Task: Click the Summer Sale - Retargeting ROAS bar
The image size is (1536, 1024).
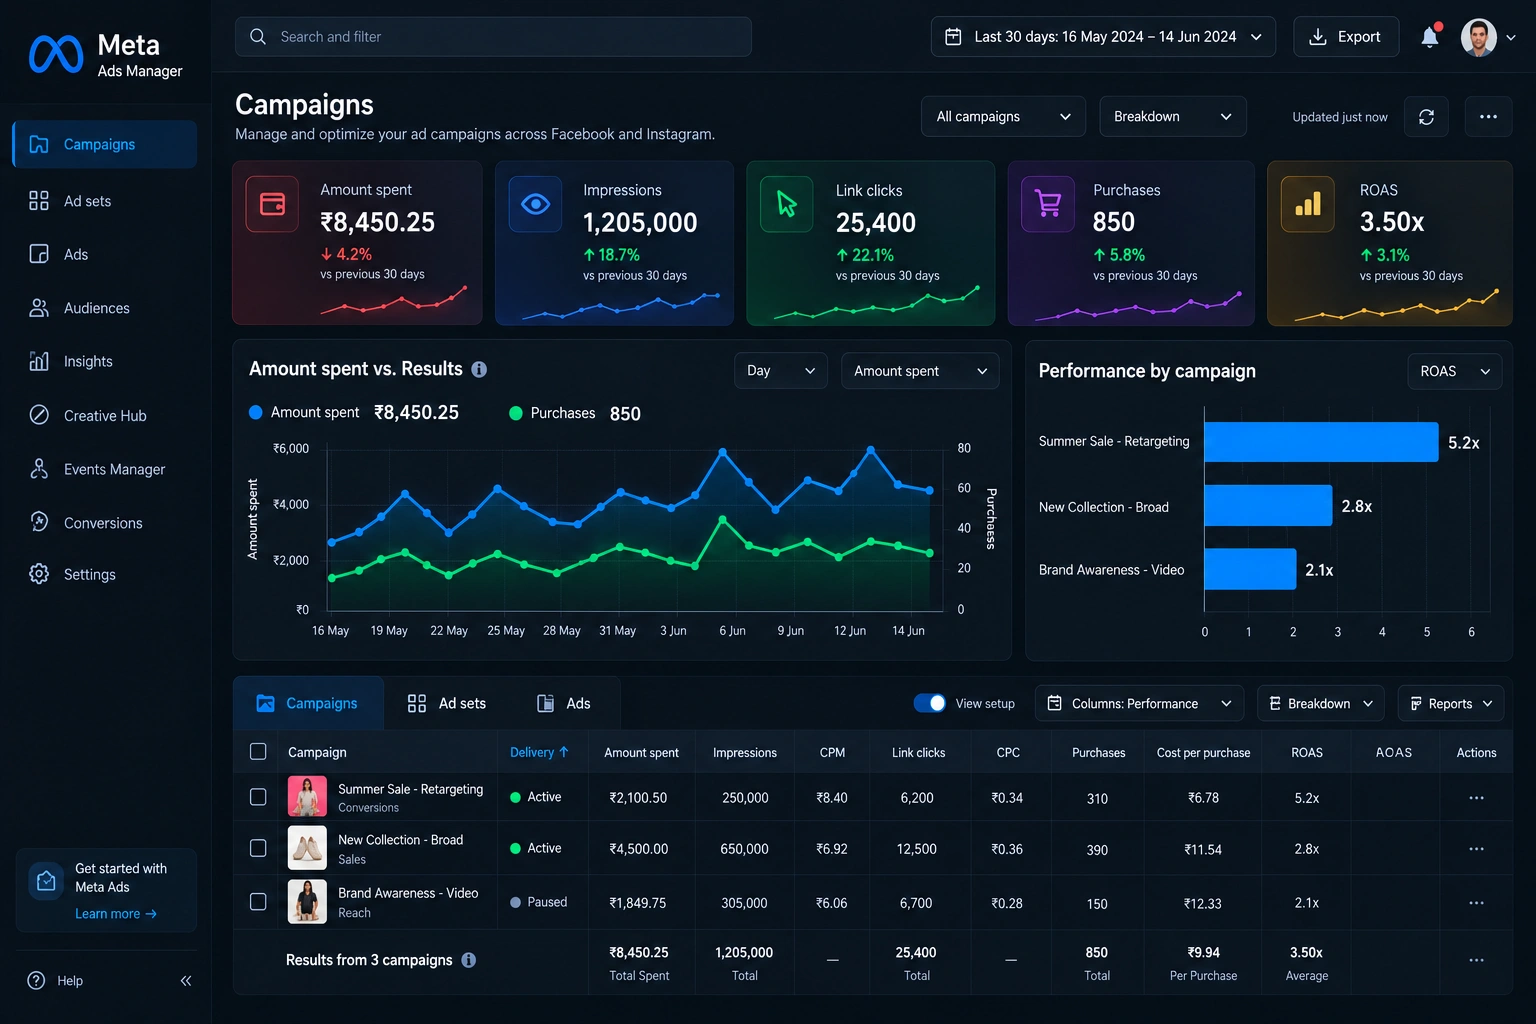Action: point(1321,442)
